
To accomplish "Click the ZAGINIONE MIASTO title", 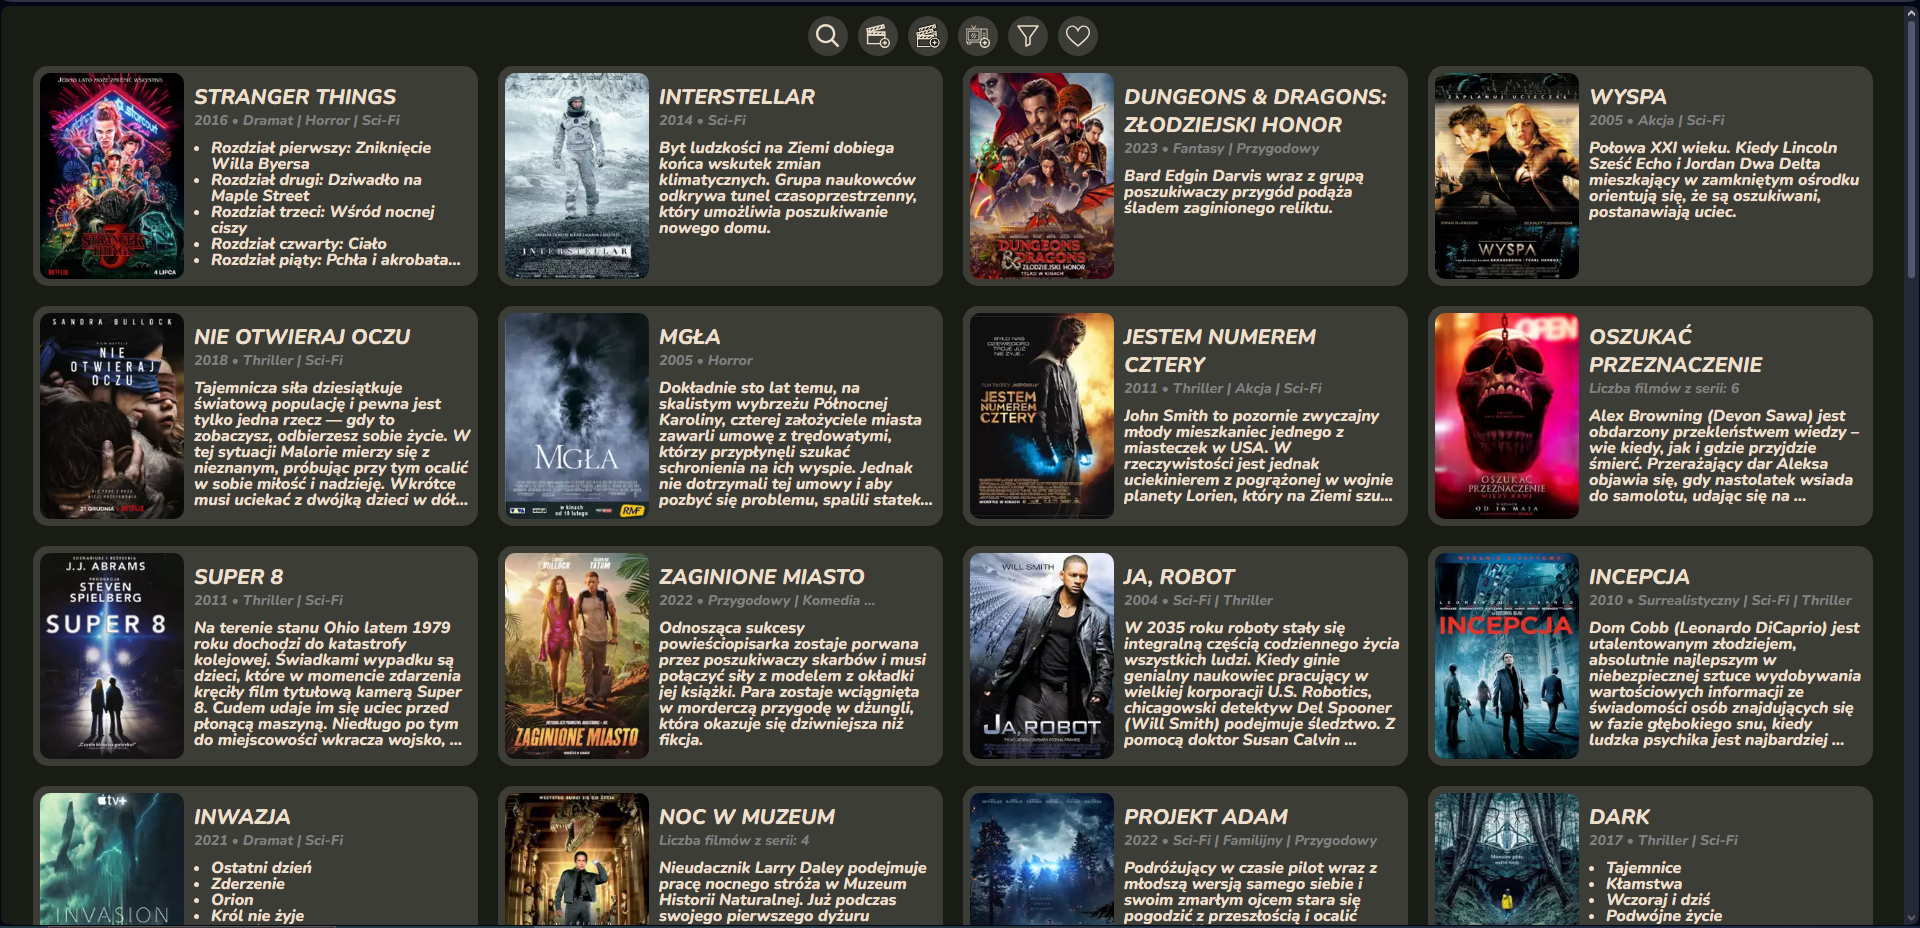I will (762, 577).
